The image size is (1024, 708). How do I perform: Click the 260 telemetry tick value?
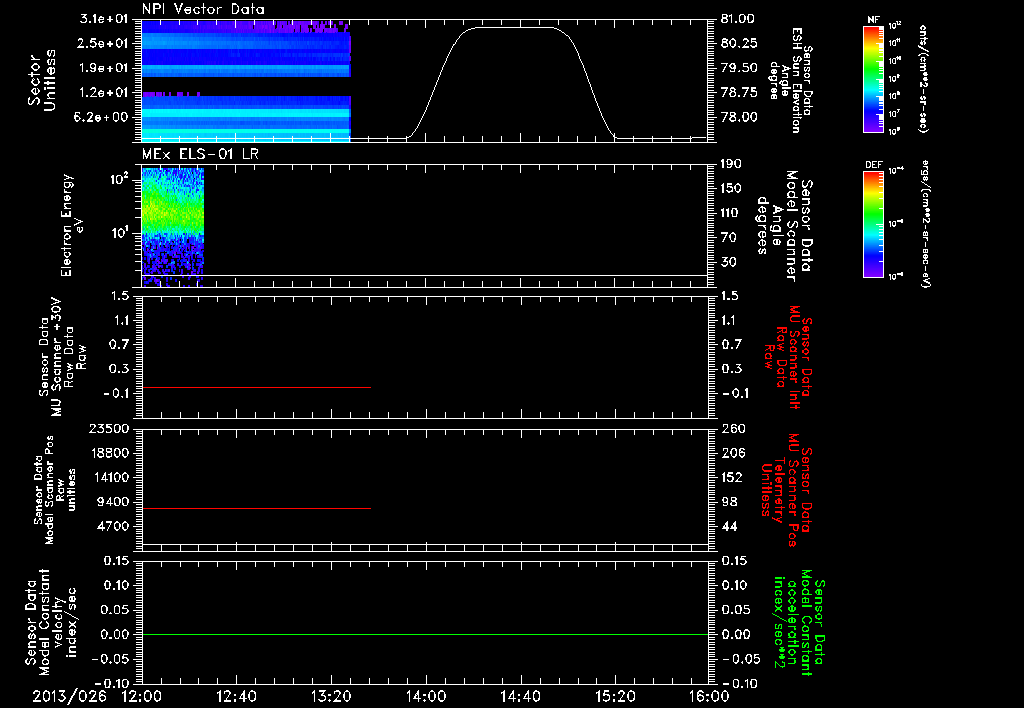733,428
